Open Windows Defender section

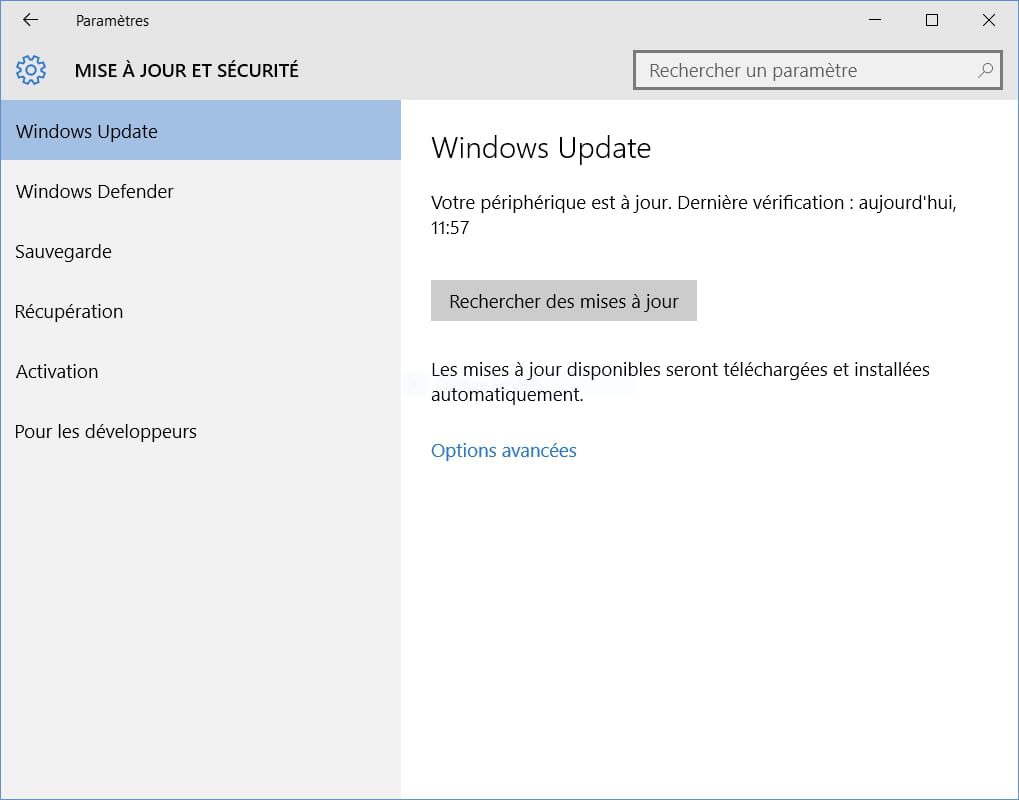(201, 191)
